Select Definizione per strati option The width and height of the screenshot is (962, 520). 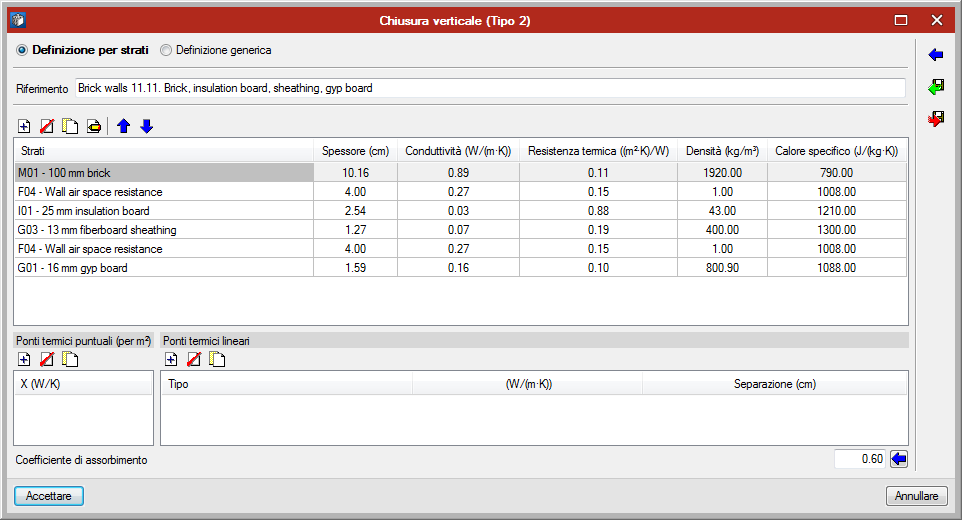(x=82, y=50)
